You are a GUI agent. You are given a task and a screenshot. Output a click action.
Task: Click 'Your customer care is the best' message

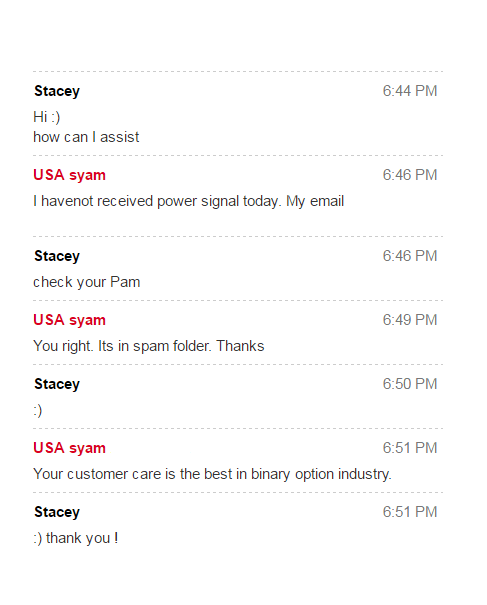click(x=212, y=475)
